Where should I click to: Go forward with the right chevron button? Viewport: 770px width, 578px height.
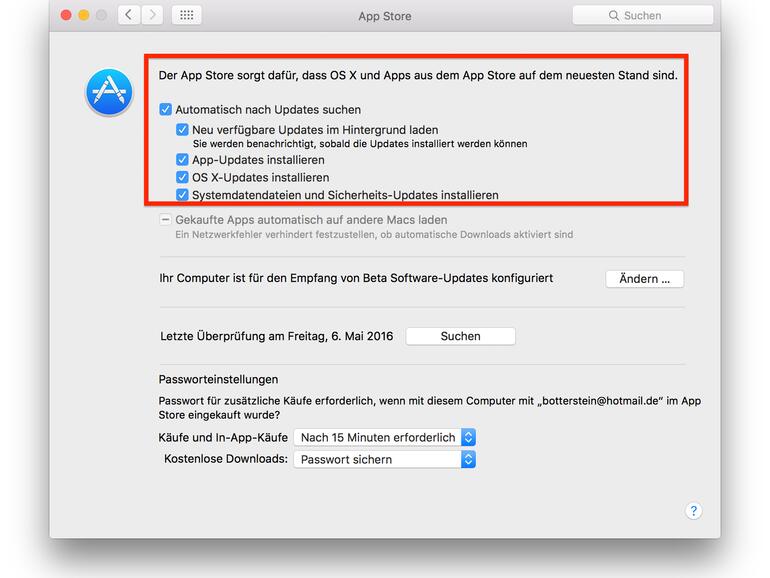152,15
